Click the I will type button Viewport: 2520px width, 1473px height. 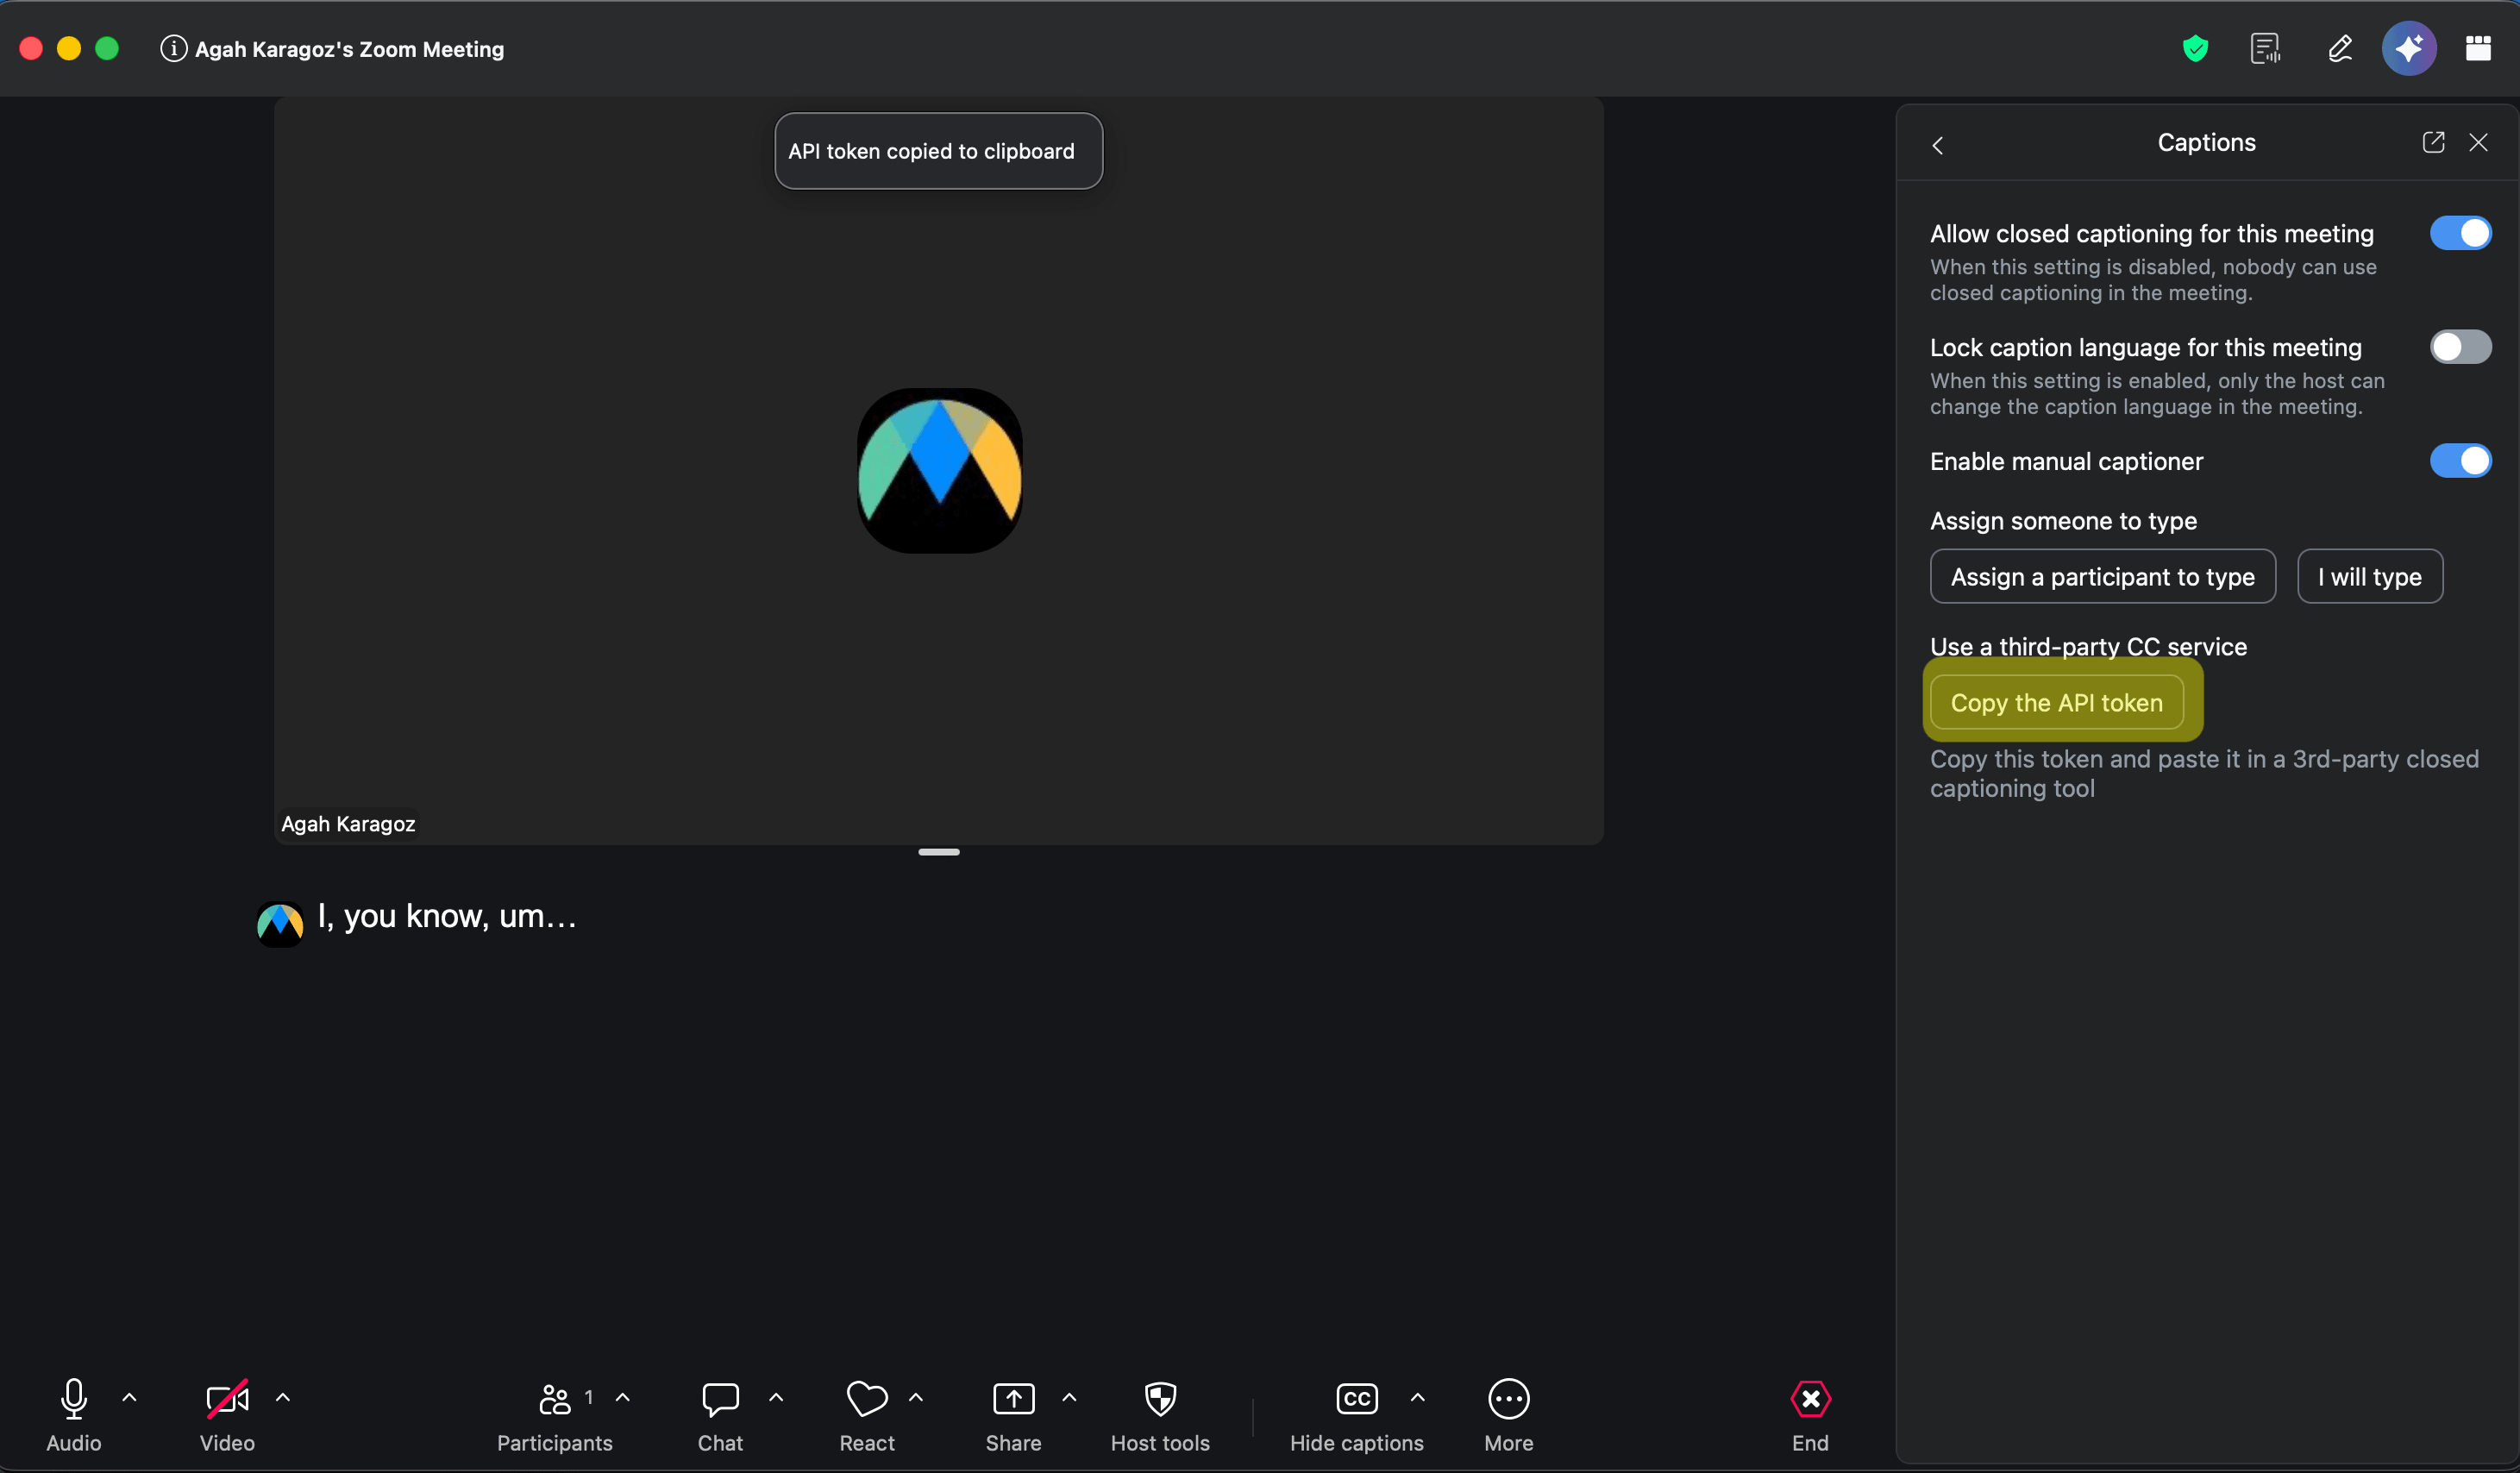tap(2369, 576)
